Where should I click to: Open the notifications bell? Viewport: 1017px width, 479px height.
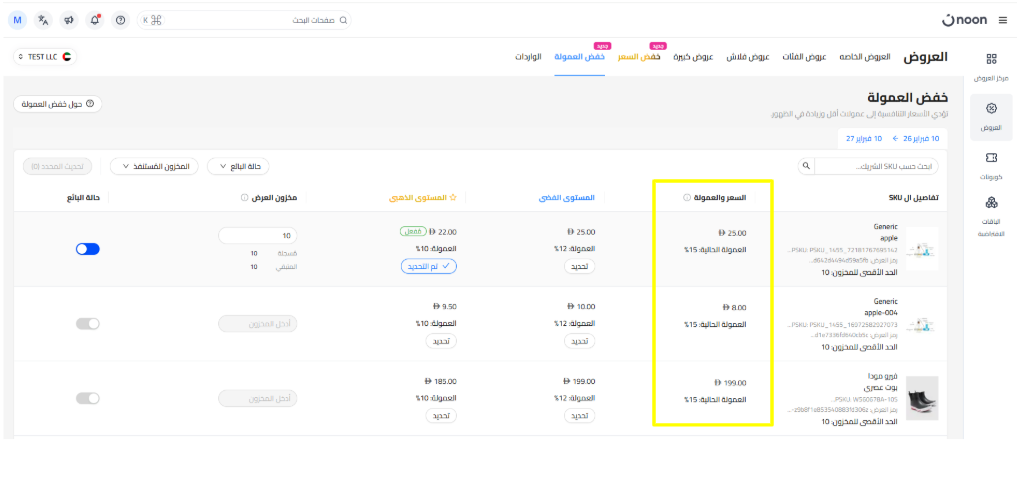(x=94, y=20)
